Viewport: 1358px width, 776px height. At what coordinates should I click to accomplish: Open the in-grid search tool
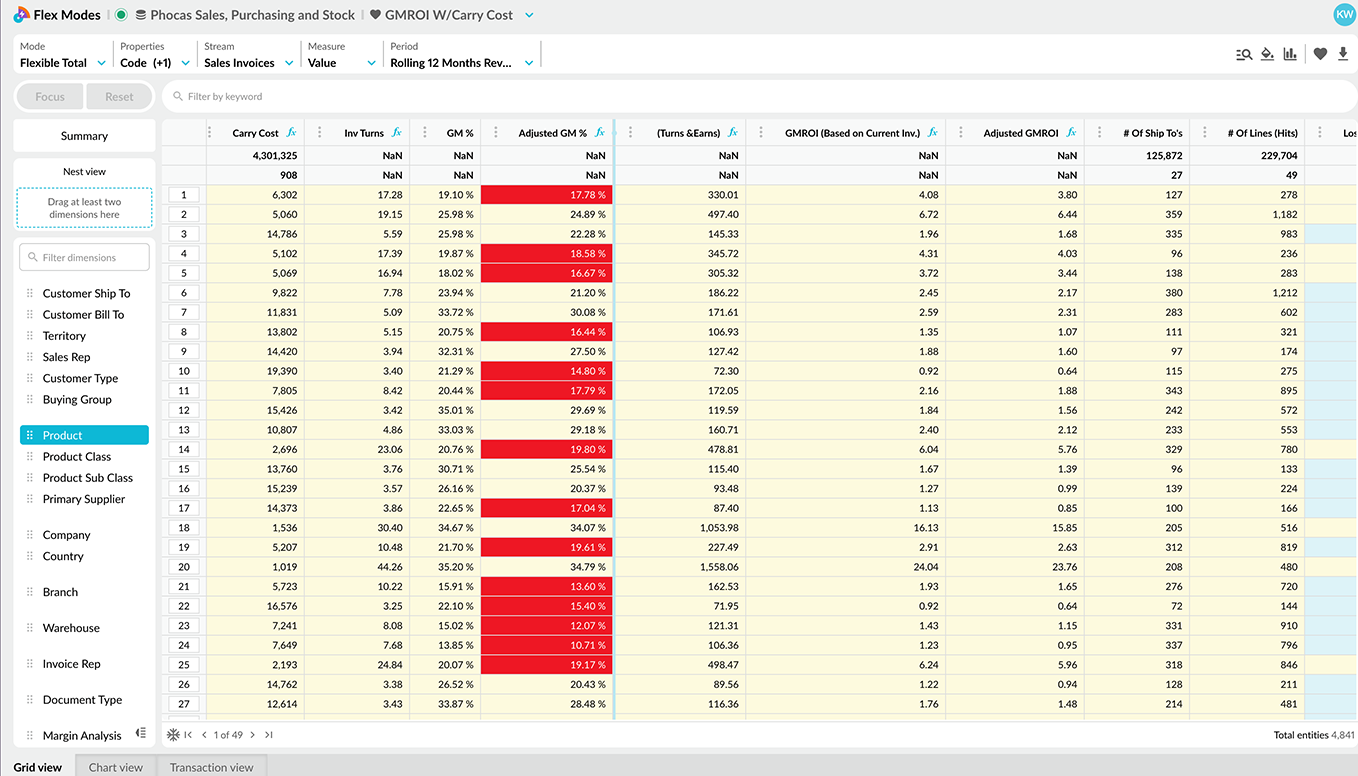[x=1243, y=54]
